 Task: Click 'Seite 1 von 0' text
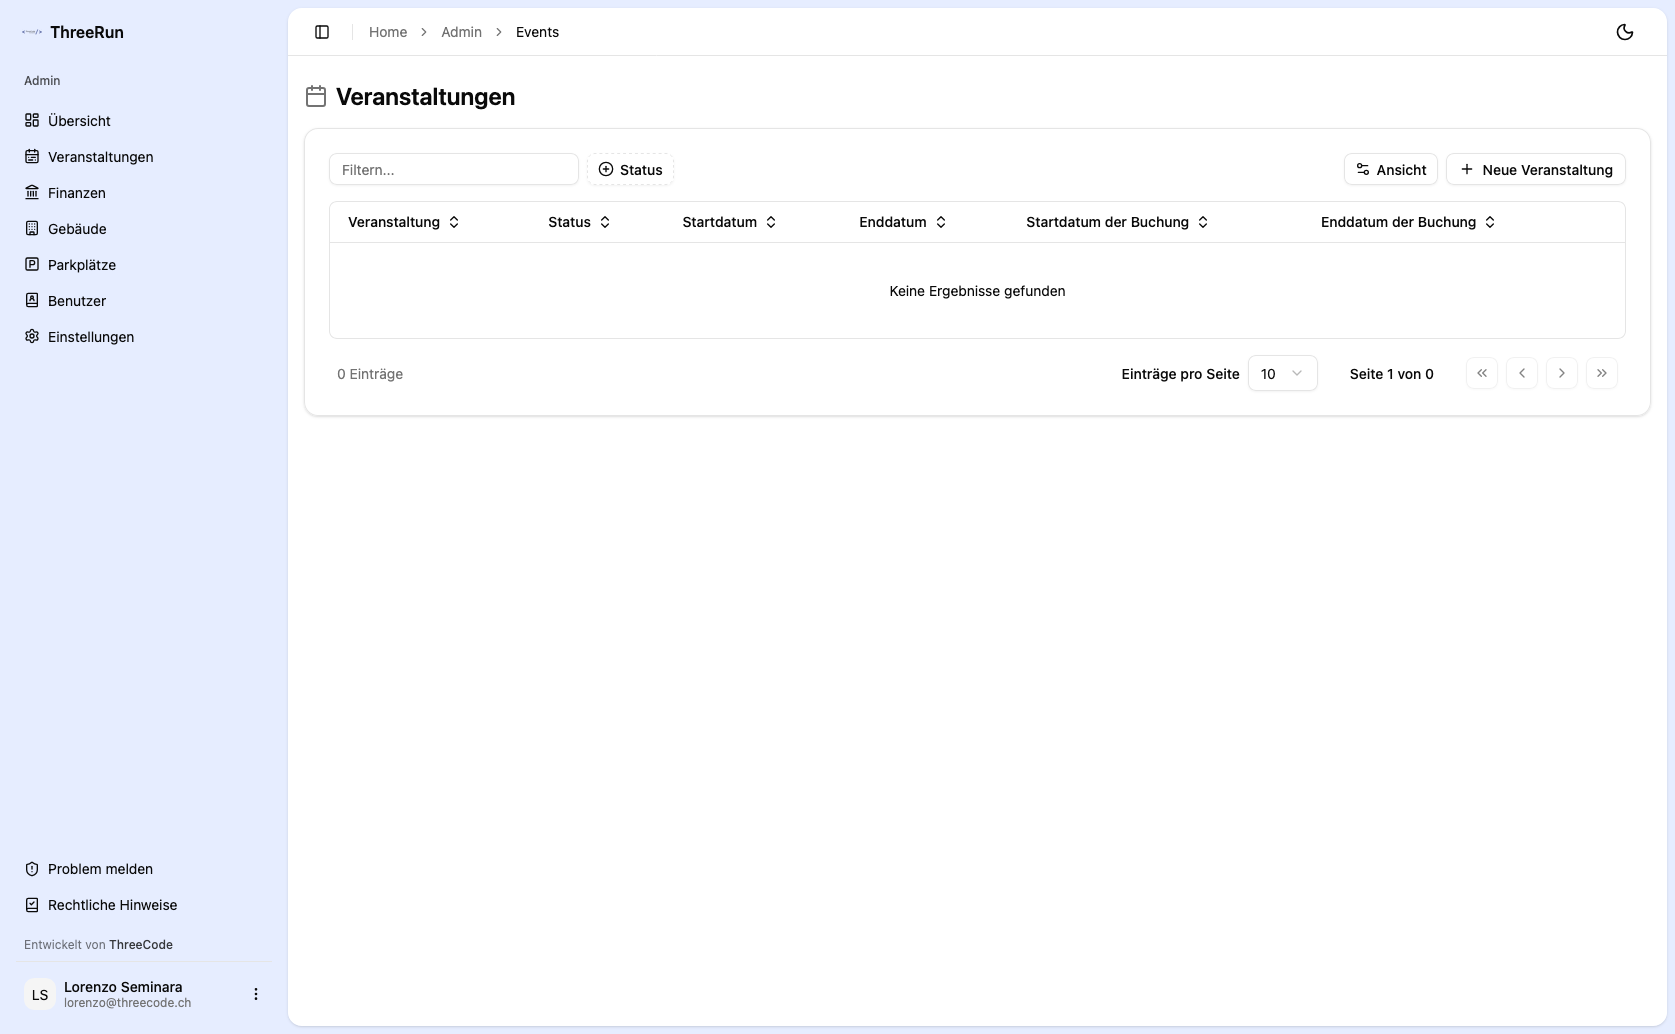[x=1391, y=374]
